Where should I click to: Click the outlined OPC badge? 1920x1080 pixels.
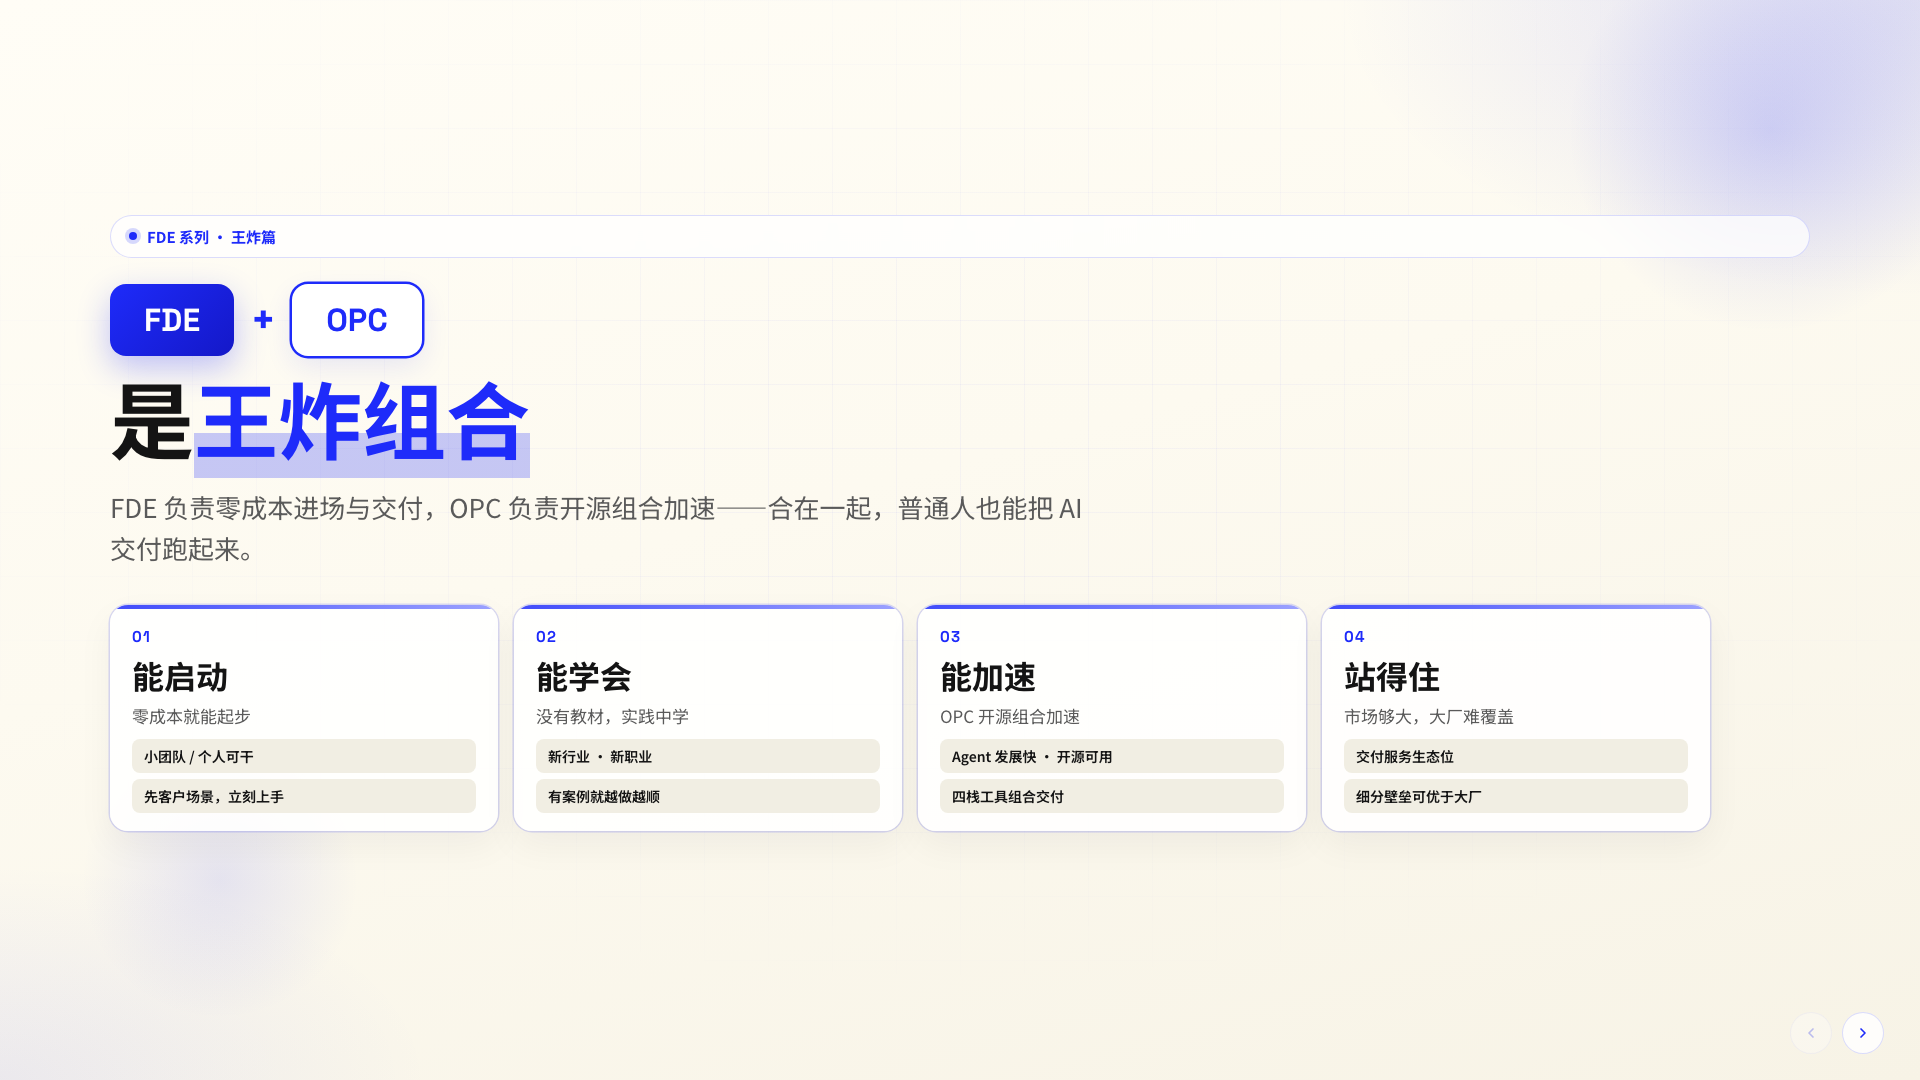coord(357,320)
